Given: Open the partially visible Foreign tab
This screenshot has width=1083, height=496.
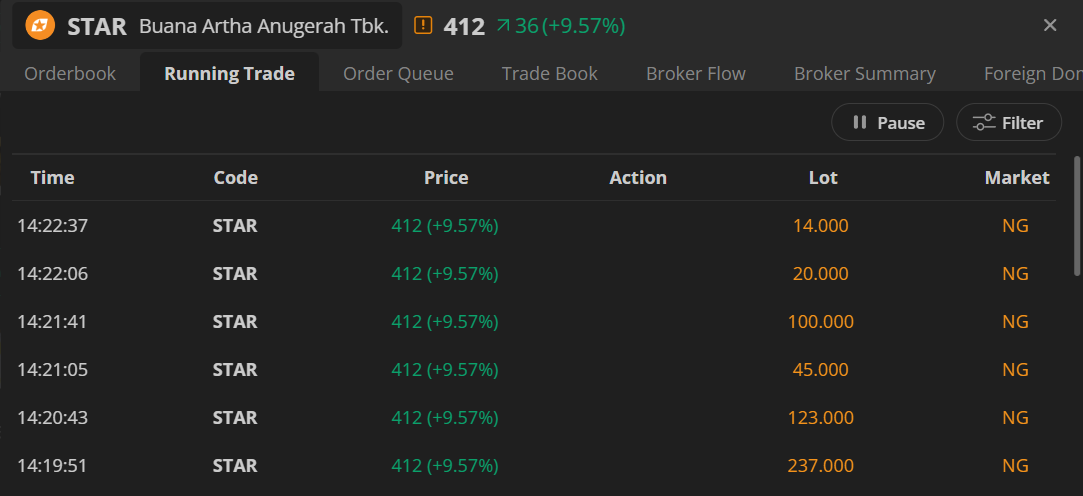Looking at the screenshot, I should (x=1032, y=74).
